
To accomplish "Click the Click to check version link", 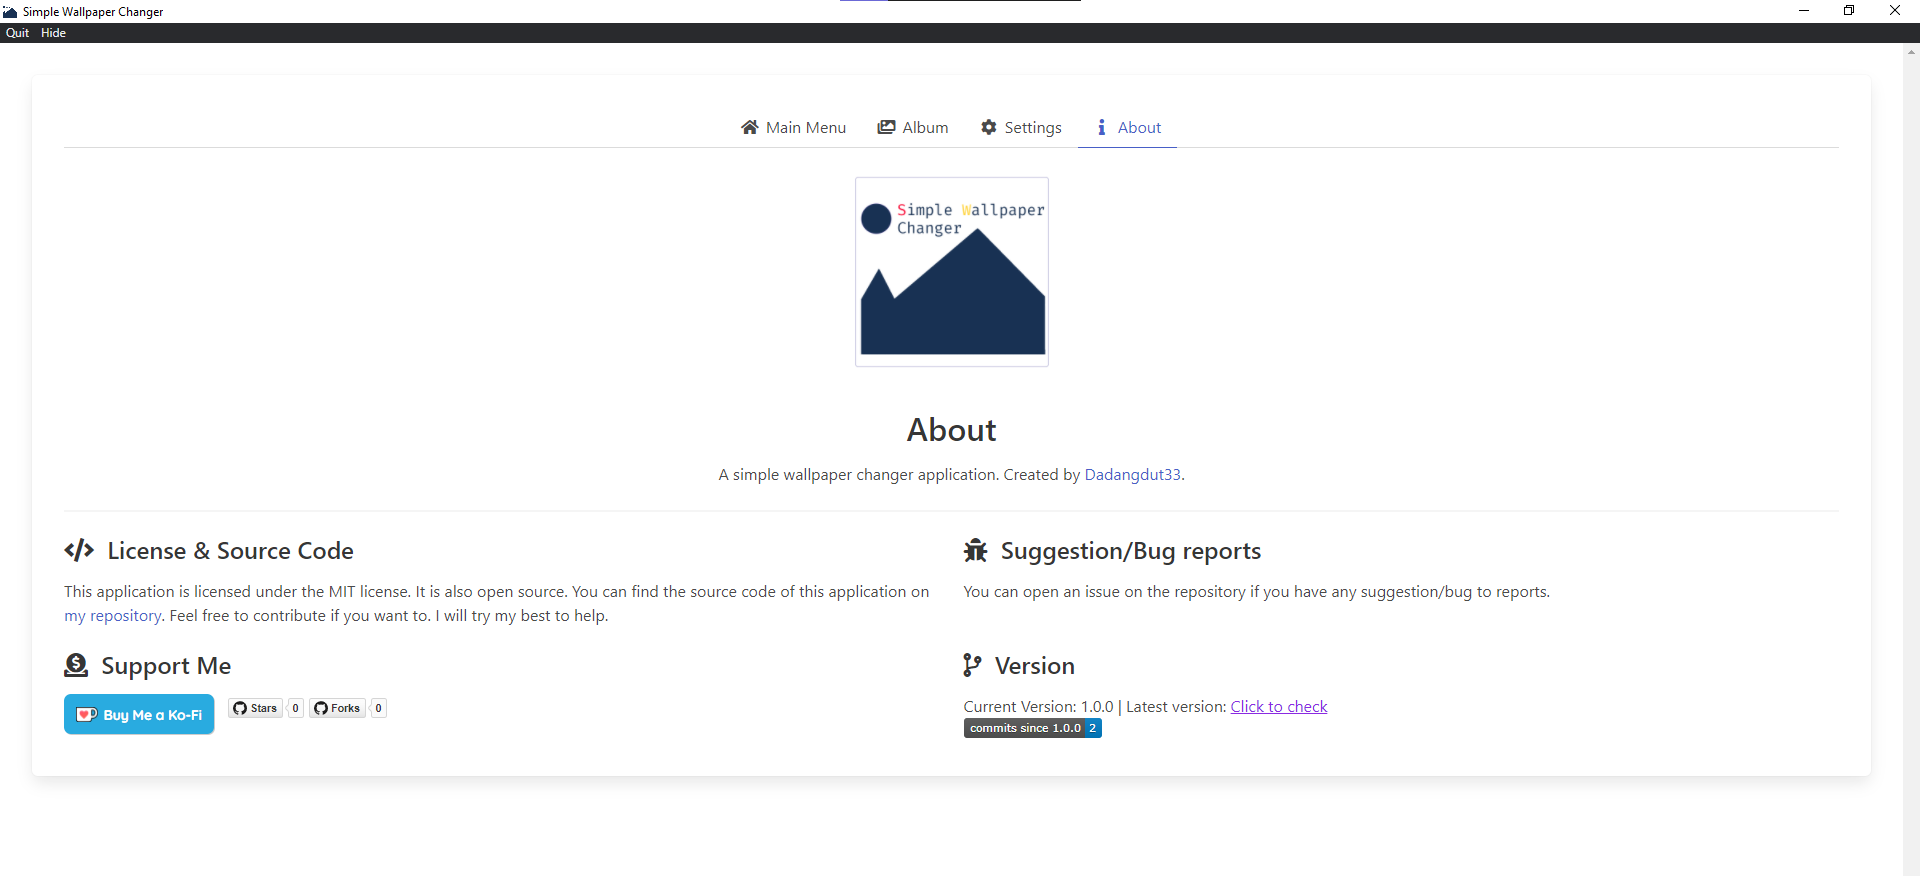I will tap(1279, 707).
